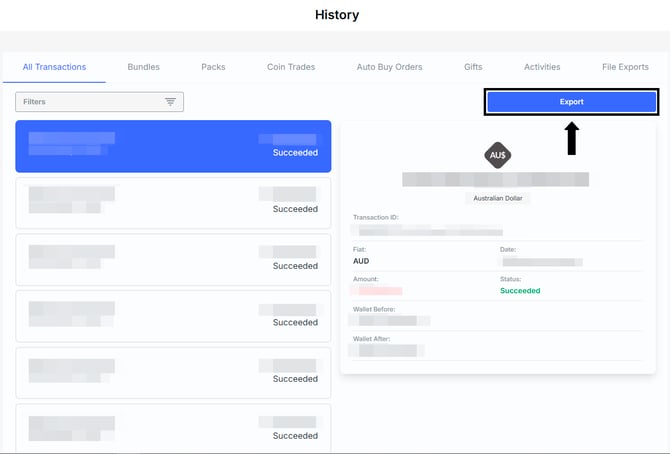Open the File Exports tab
670x454 pixels.
click(x=625, y=67)
